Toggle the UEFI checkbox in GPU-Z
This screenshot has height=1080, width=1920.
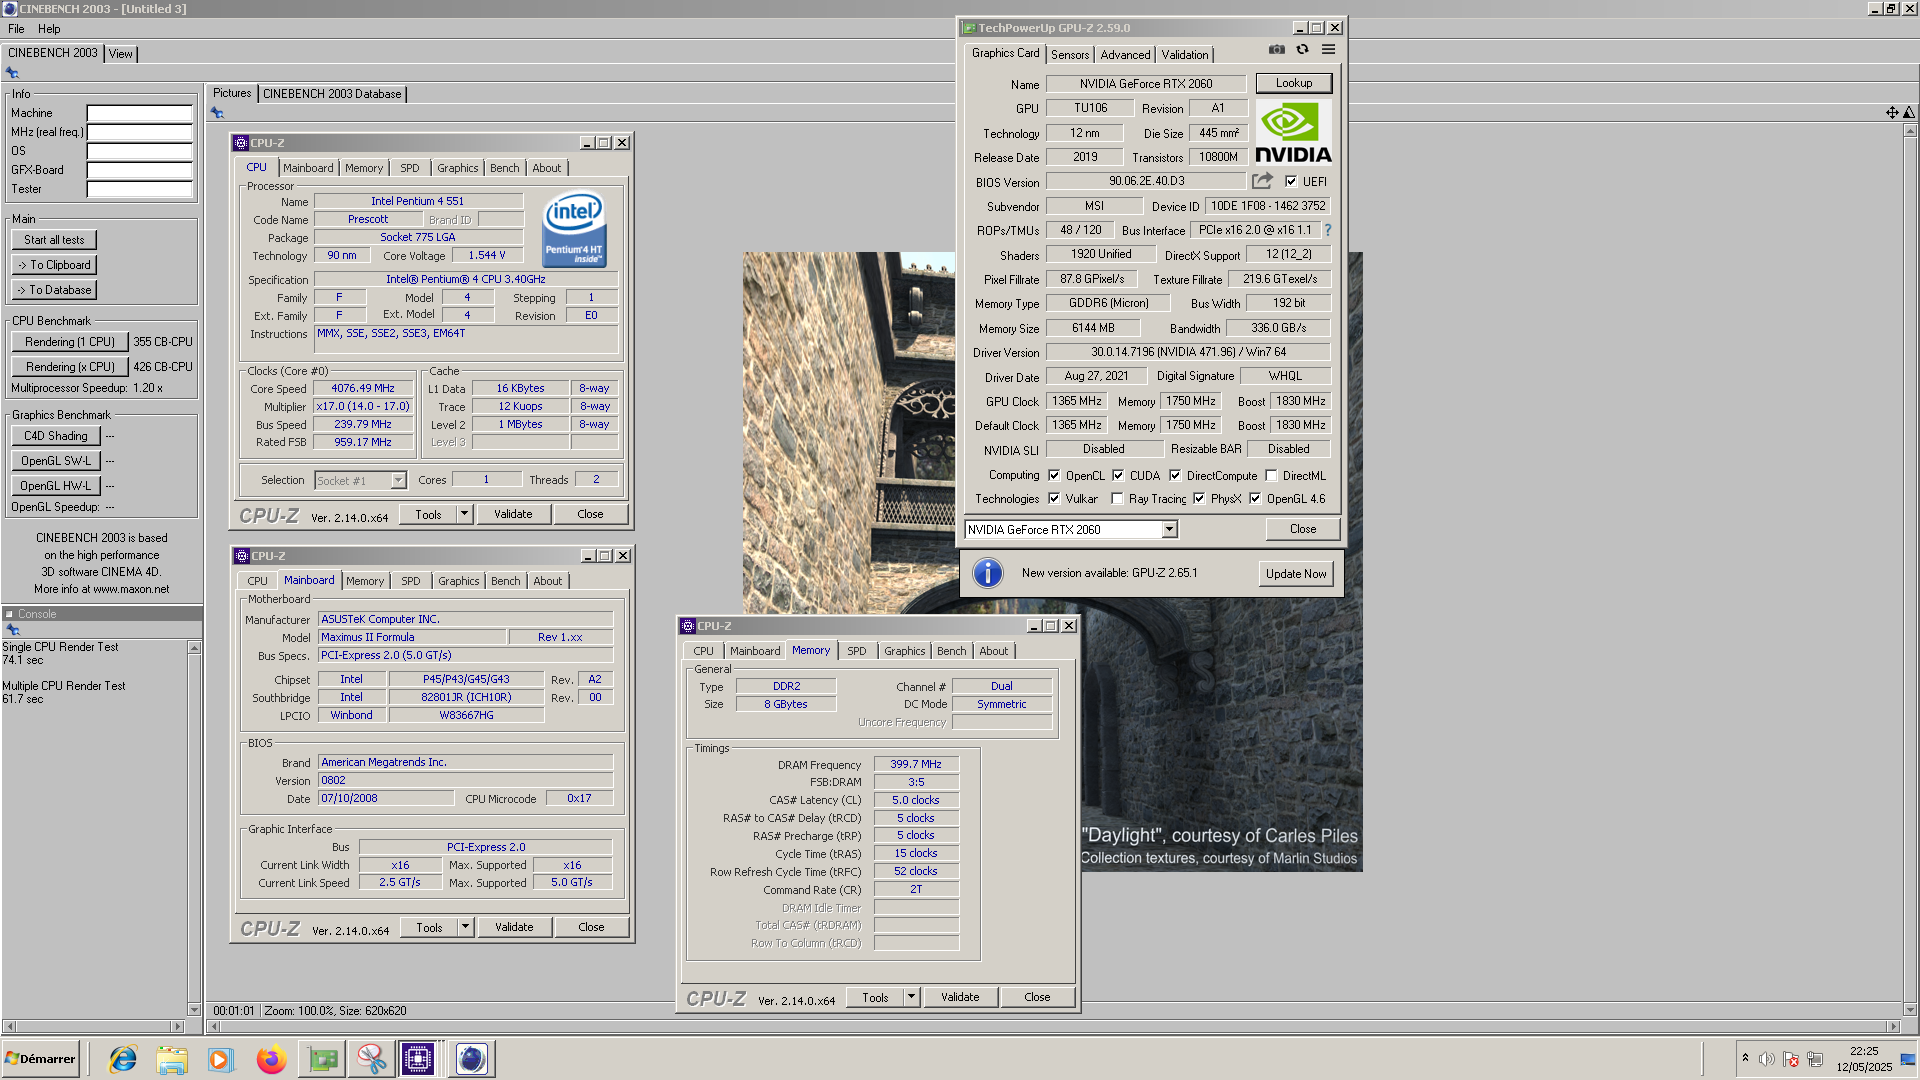1291,182
